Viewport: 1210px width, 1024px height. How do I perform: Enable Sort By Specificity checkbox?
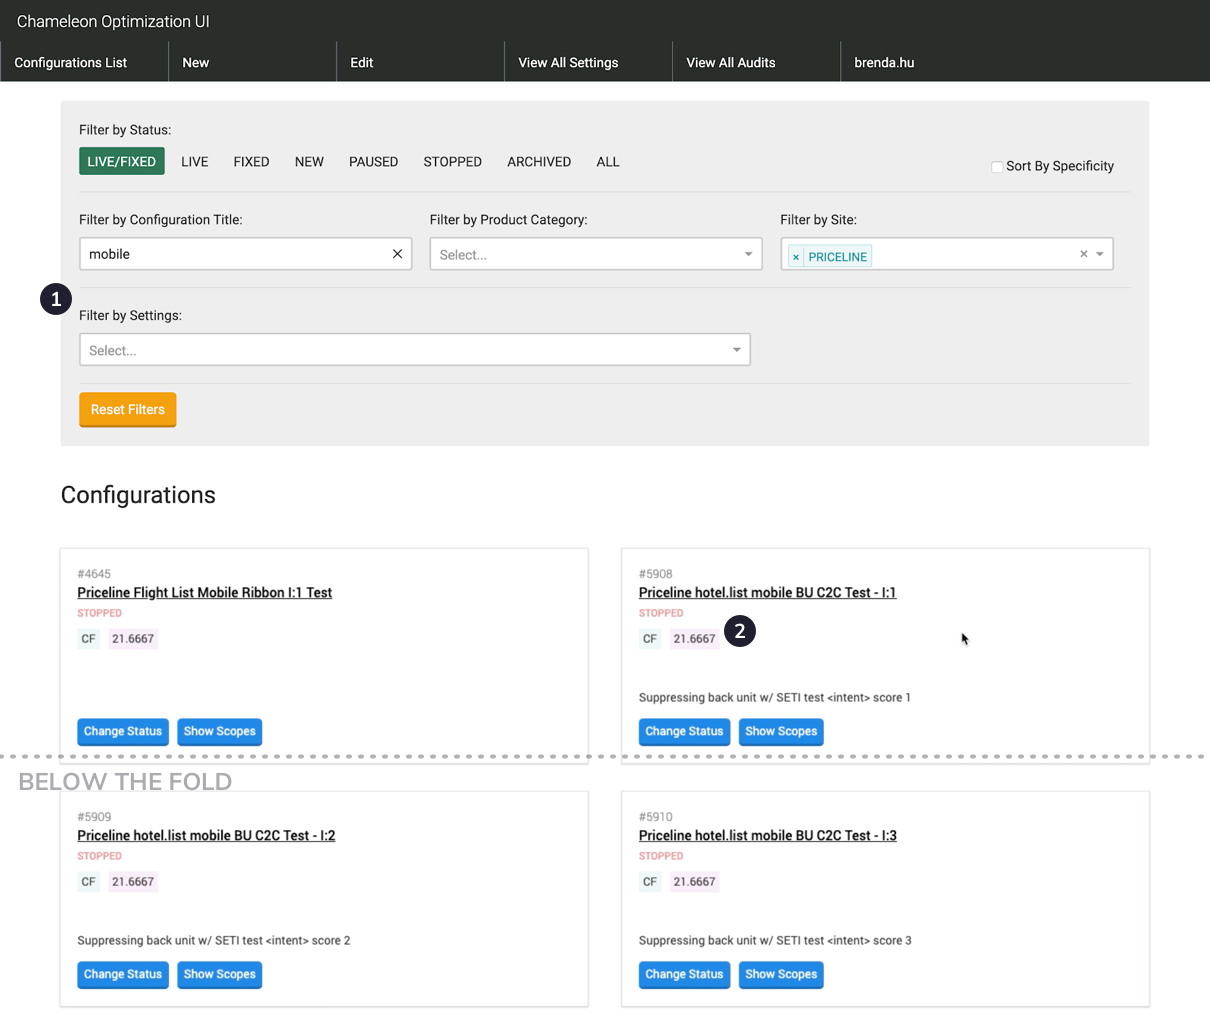997,166
